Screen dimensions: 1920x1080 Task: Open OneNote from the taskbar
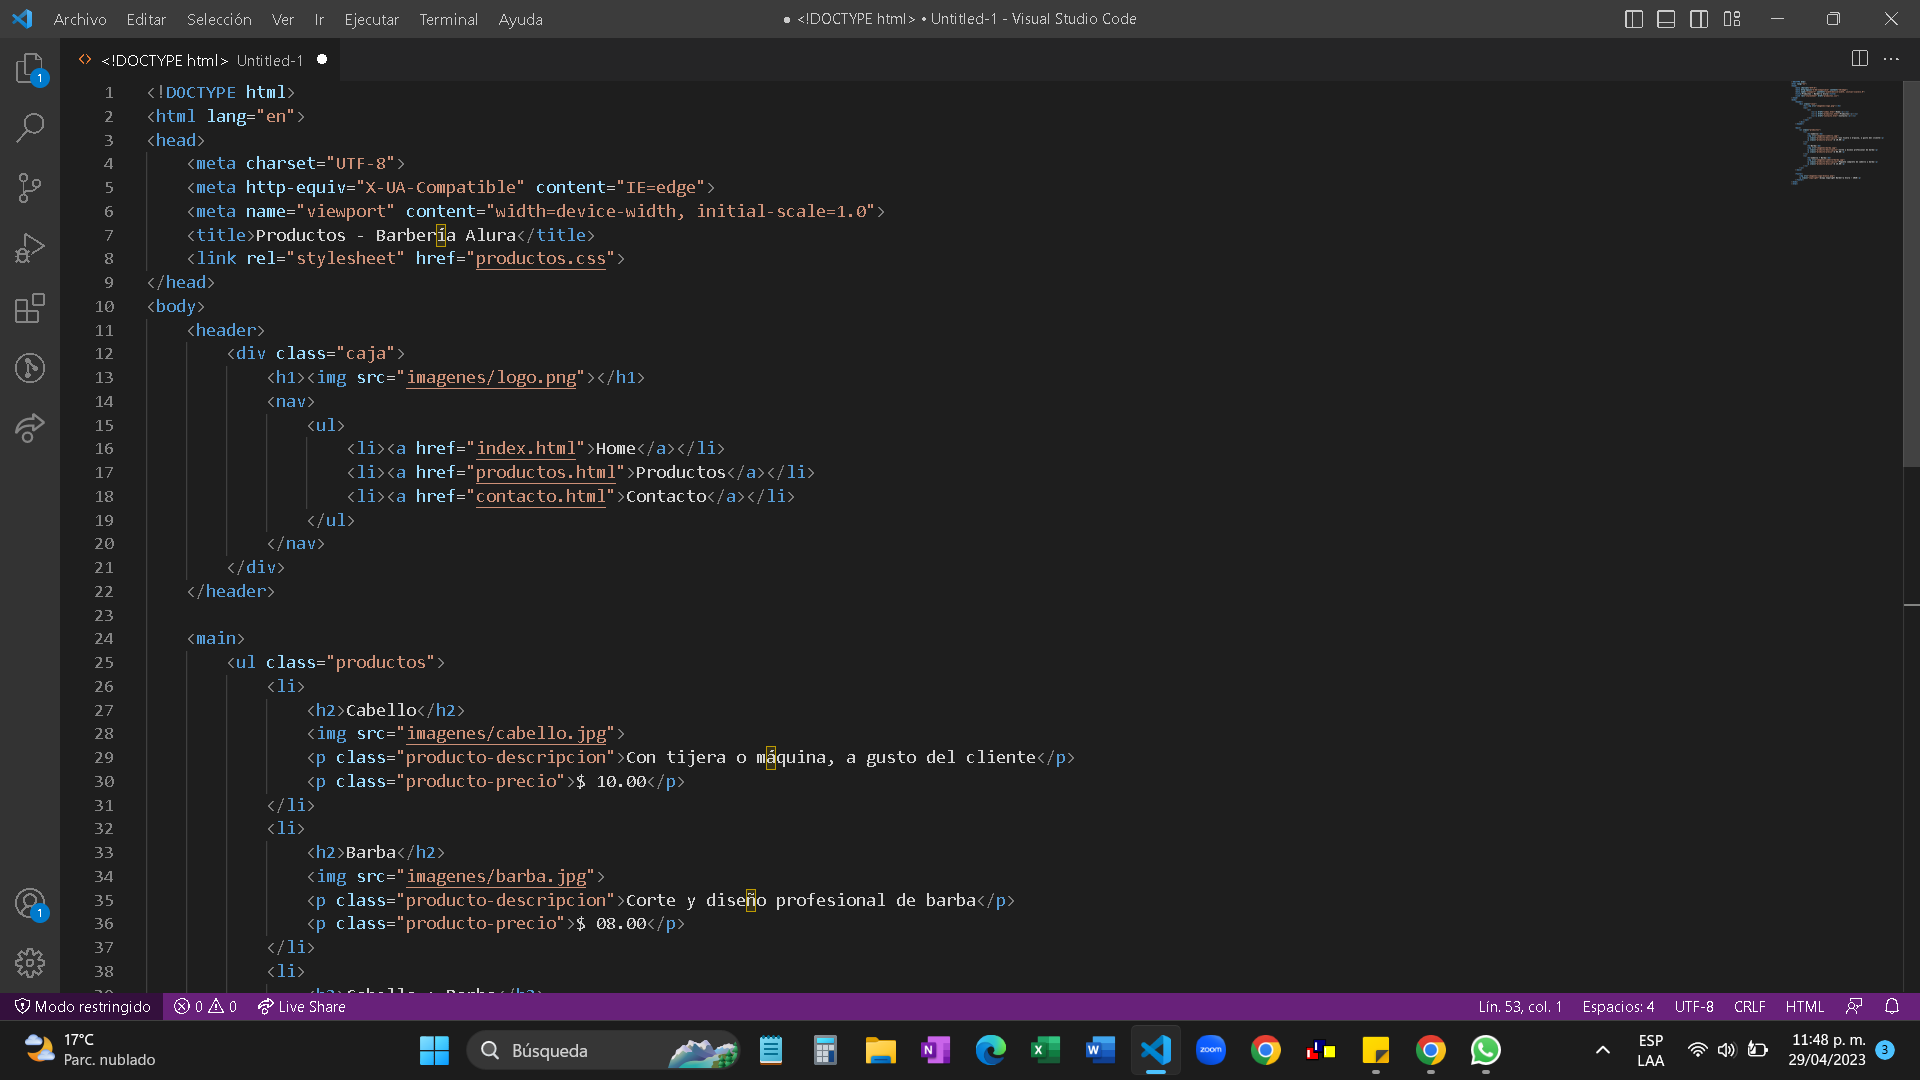tap(935, 1050)
